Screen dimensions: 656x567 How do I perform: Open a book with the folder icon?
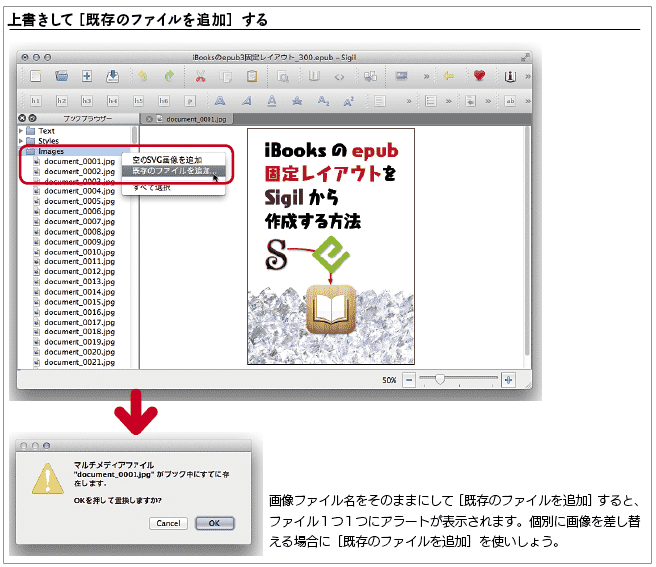pos(62,76)
